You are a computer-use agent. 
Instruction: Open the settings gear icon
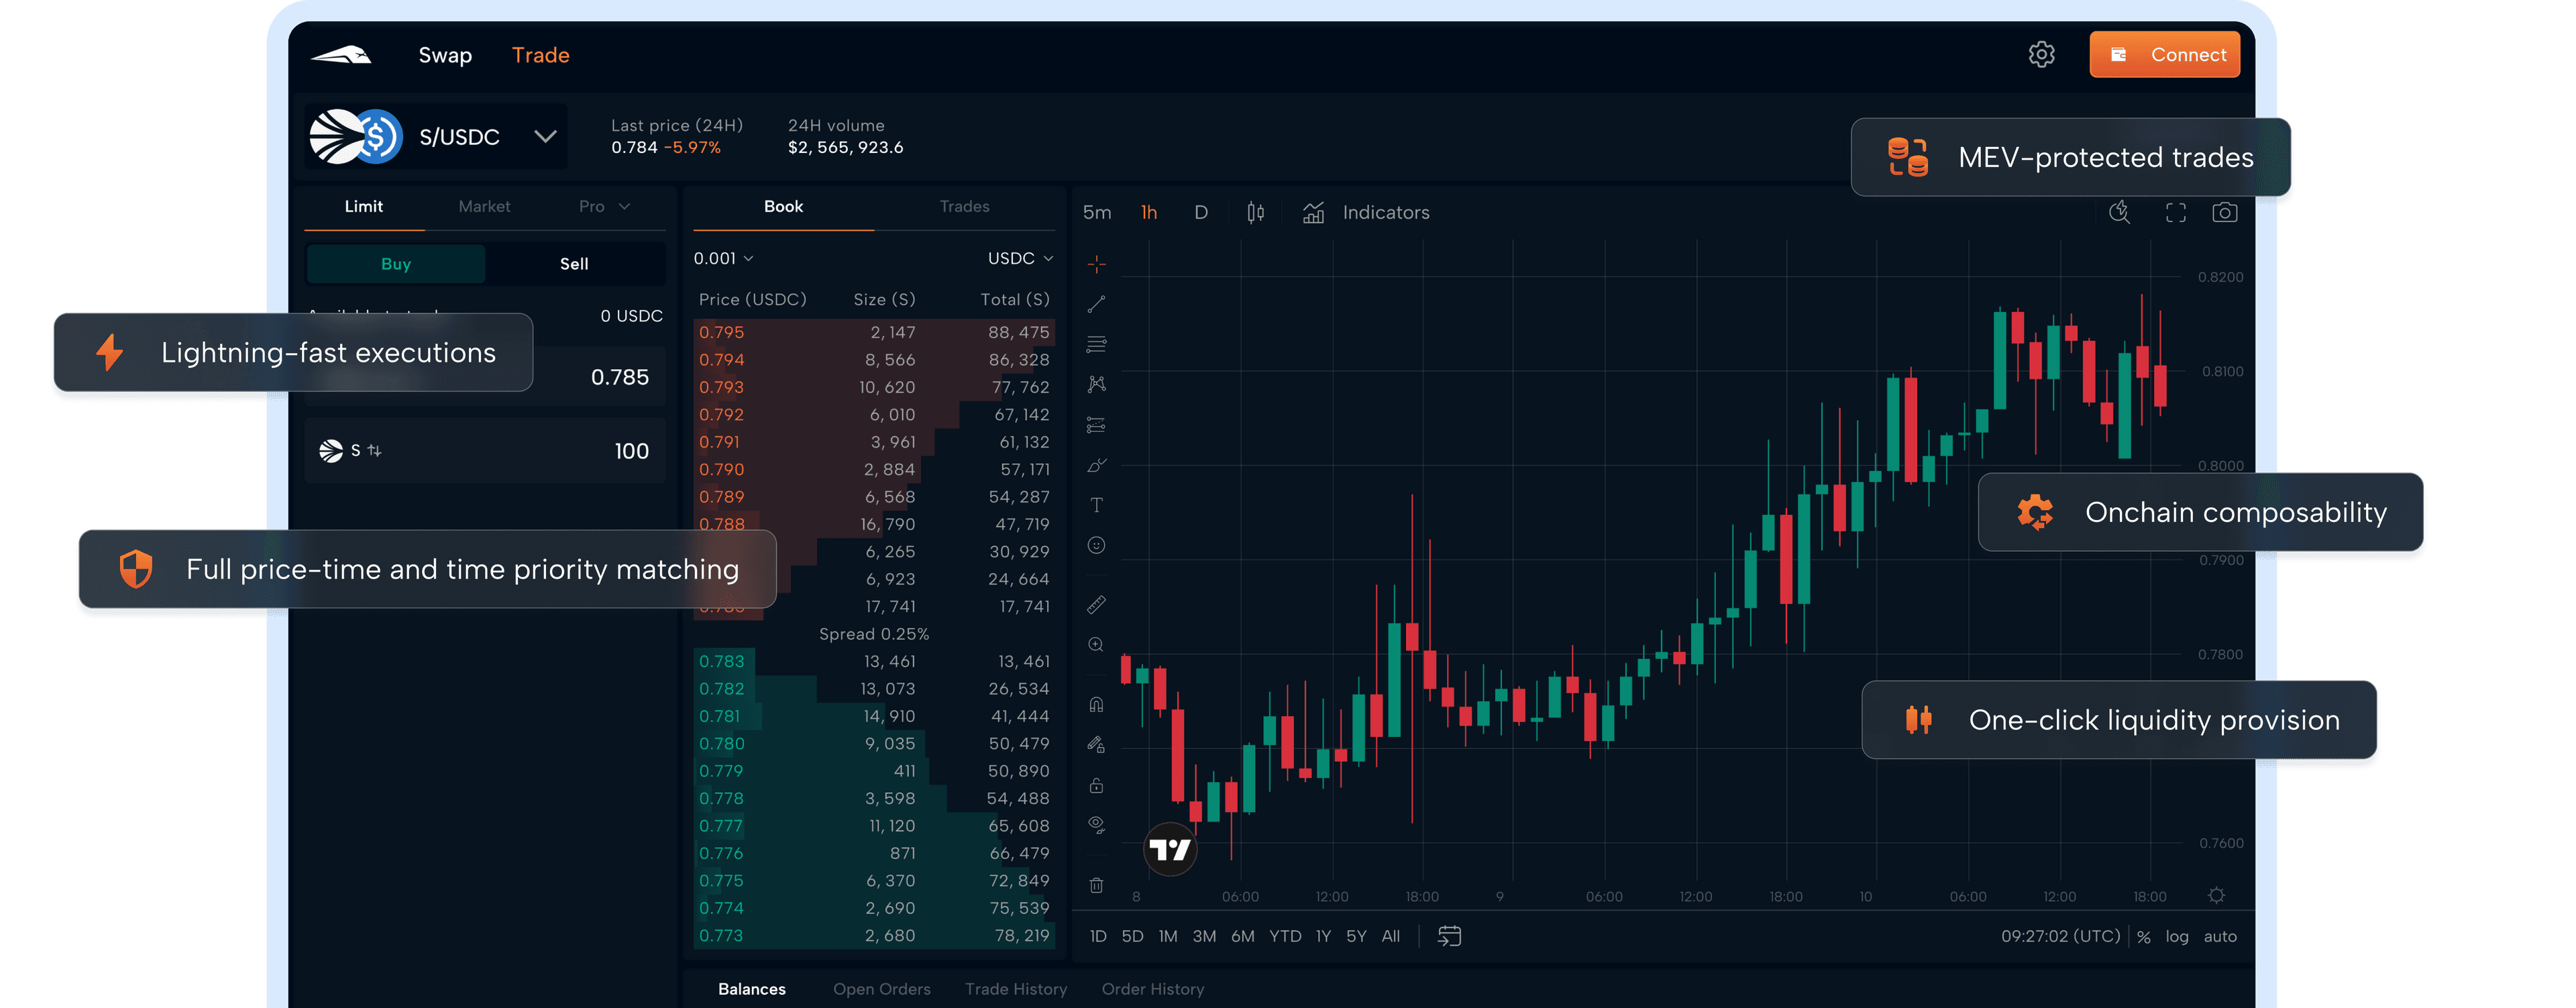point(2041,55)
